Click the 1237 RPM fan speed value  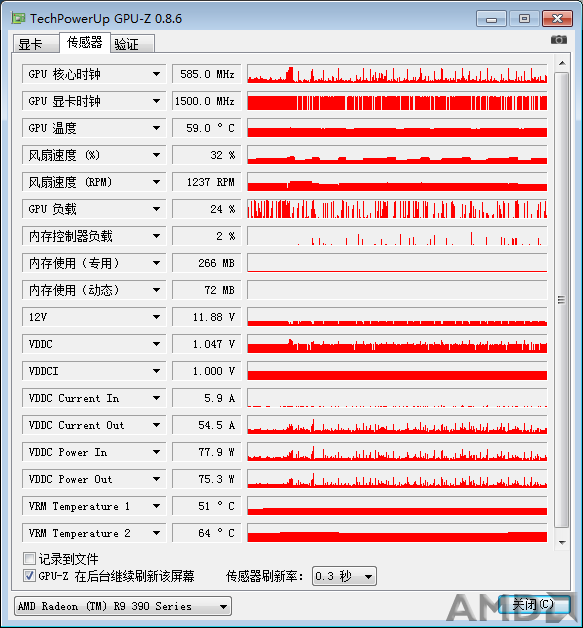207,182
